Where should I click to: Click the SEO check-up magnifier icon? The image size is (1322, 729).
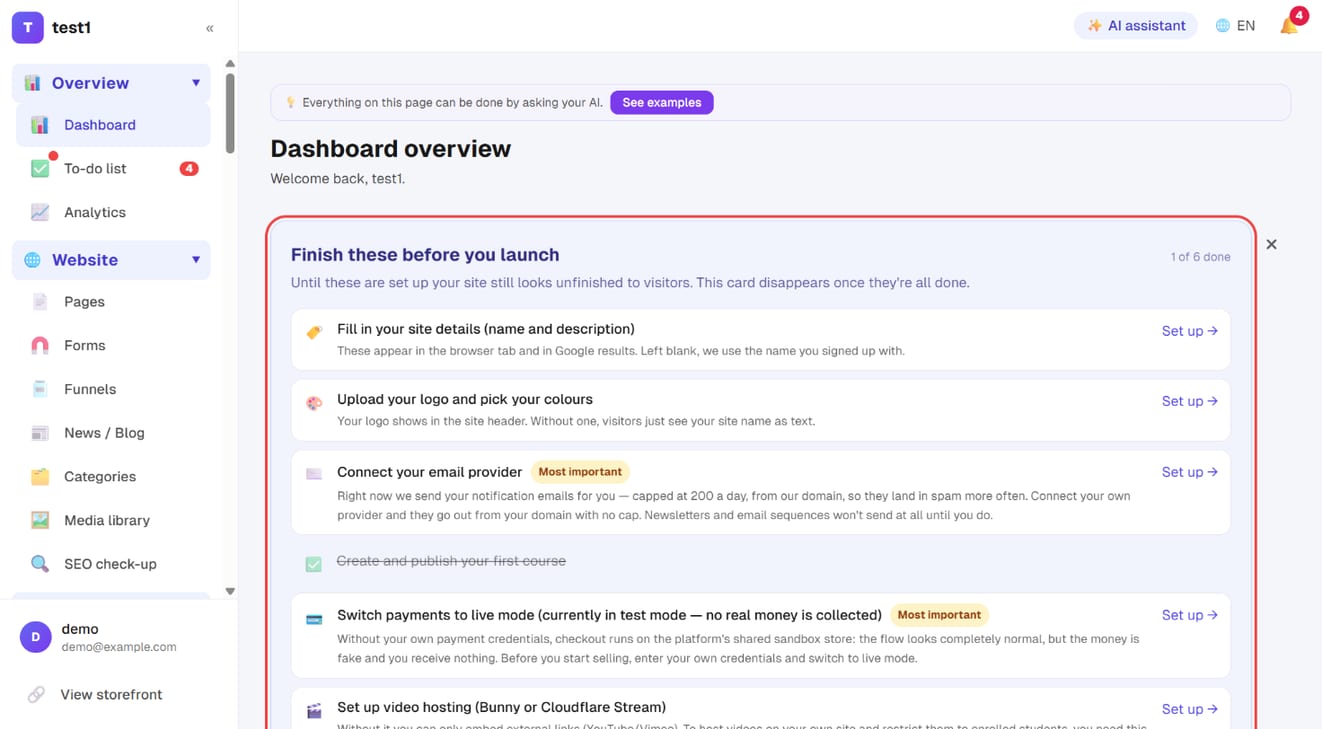point(40,564)
